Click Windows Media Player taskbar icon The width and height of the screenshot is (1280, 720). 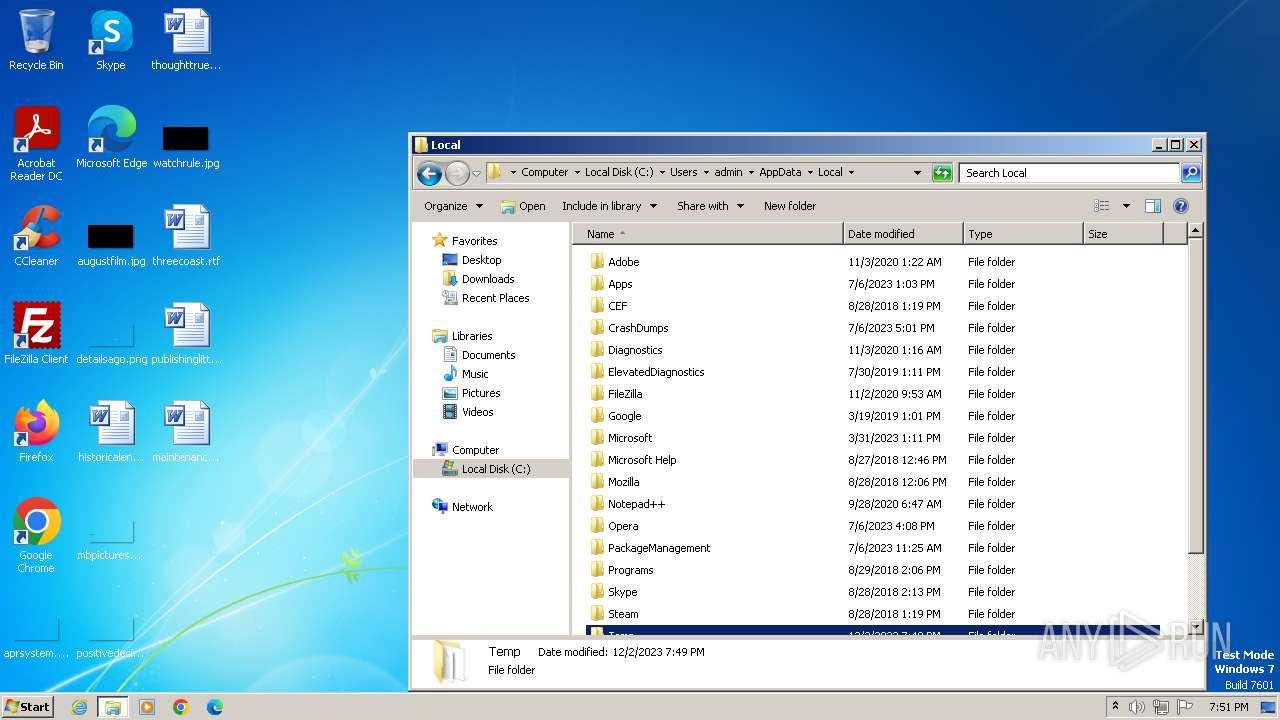(146, 707)
